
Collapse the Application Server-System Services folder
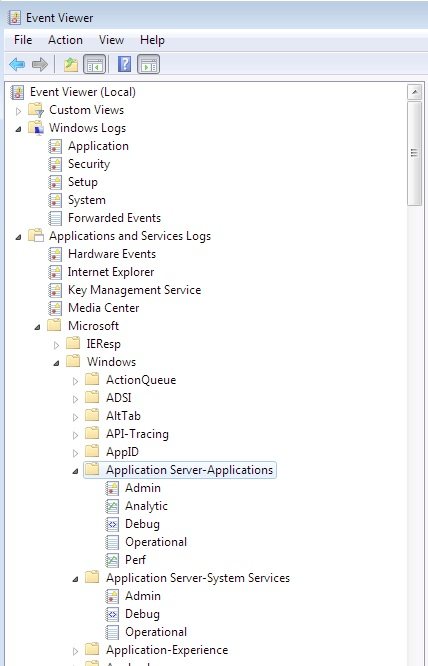click(76, 579)
